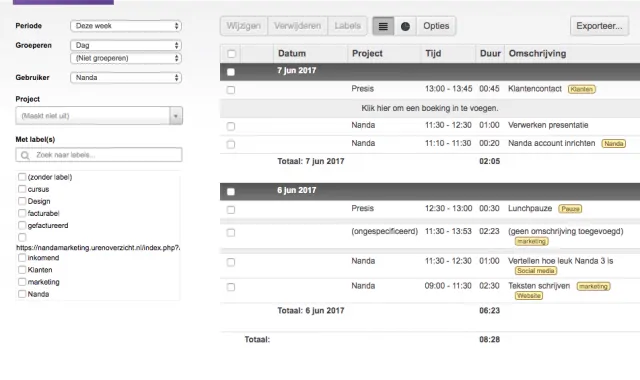Image resolution: width=640 pixels, height=380 pixels.
Task: Click 'Klik hier om een boeking in te voegen'
Action: click(x=430, y=108)
